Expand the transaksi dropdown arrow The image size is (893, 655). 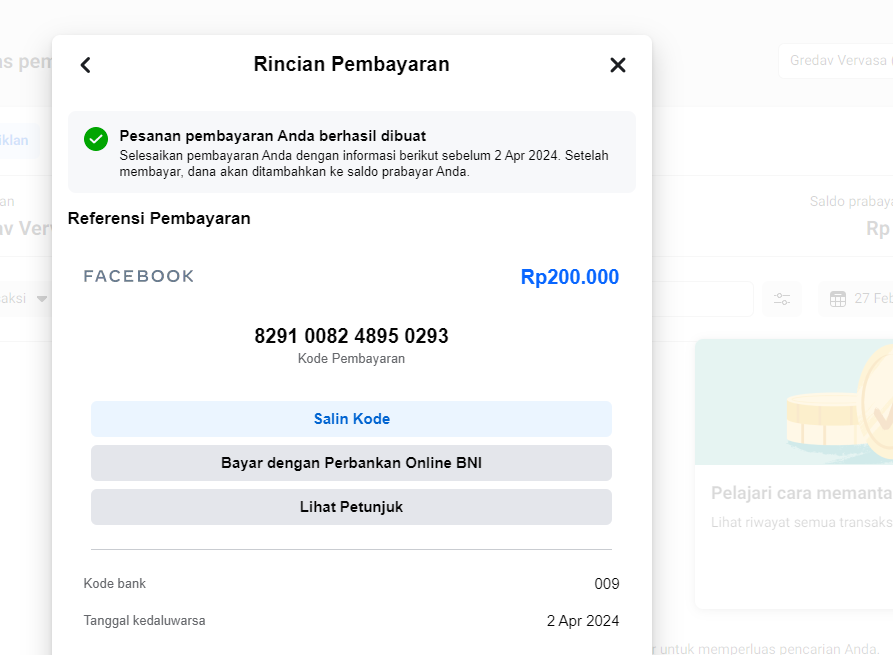[x=42, y=299]
